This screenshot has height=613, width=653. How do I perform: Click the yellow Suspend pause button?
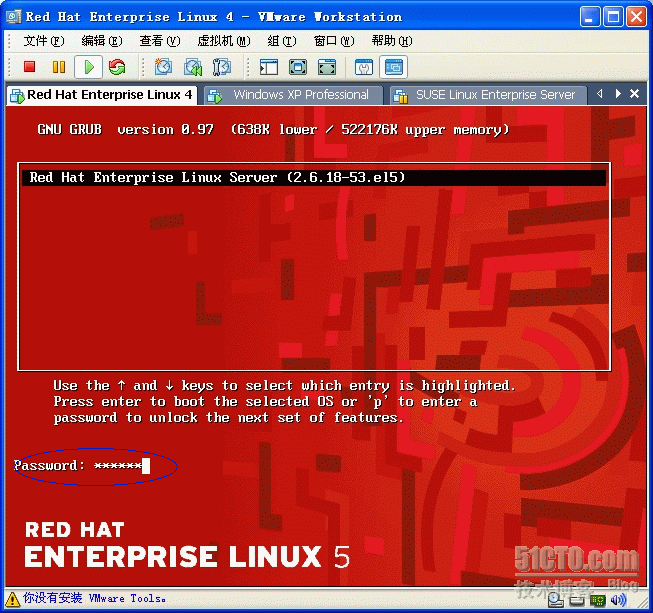pos(59,67)
